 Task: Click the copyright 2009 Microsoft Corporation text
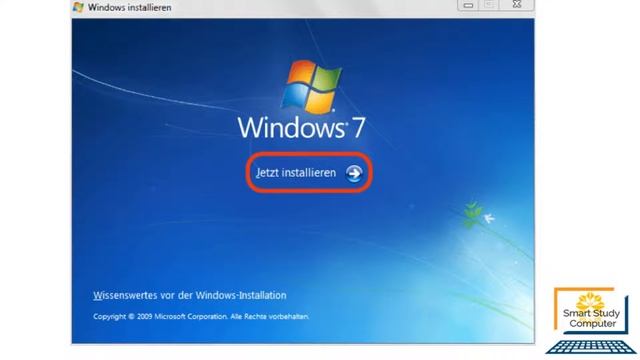201,316
